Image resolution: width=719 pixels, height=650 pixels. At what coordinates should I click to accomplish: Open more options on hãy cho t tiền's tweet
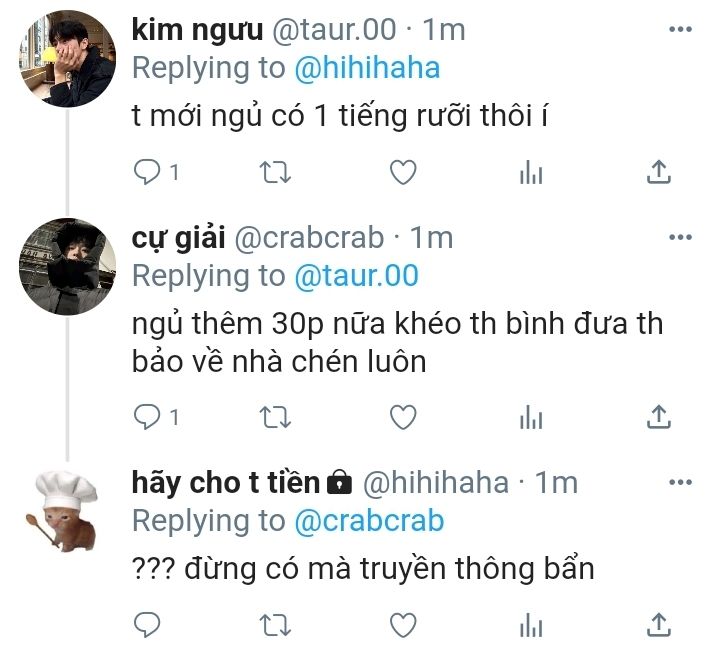[x=680, y=482]
